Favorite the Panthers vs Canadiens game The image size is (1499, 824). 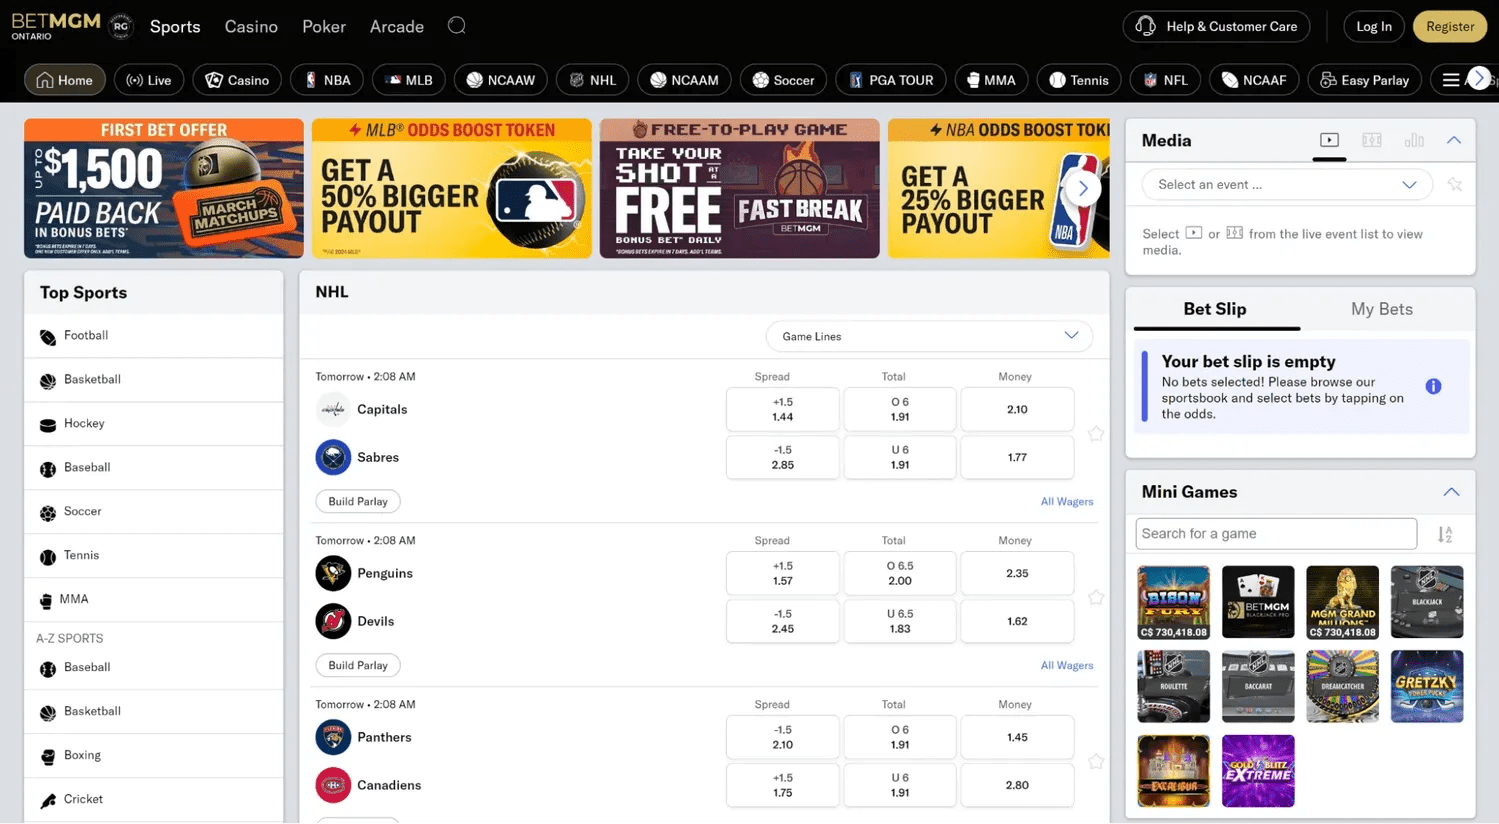(1096, 762)
